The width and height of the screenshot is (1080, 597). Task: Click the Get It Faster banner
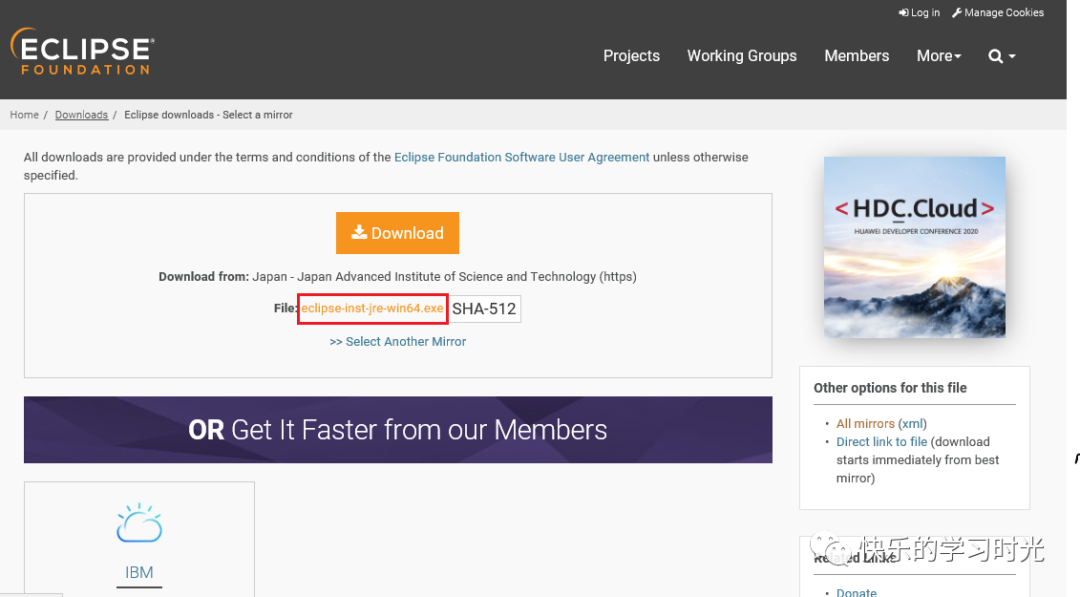coord(397,430)
